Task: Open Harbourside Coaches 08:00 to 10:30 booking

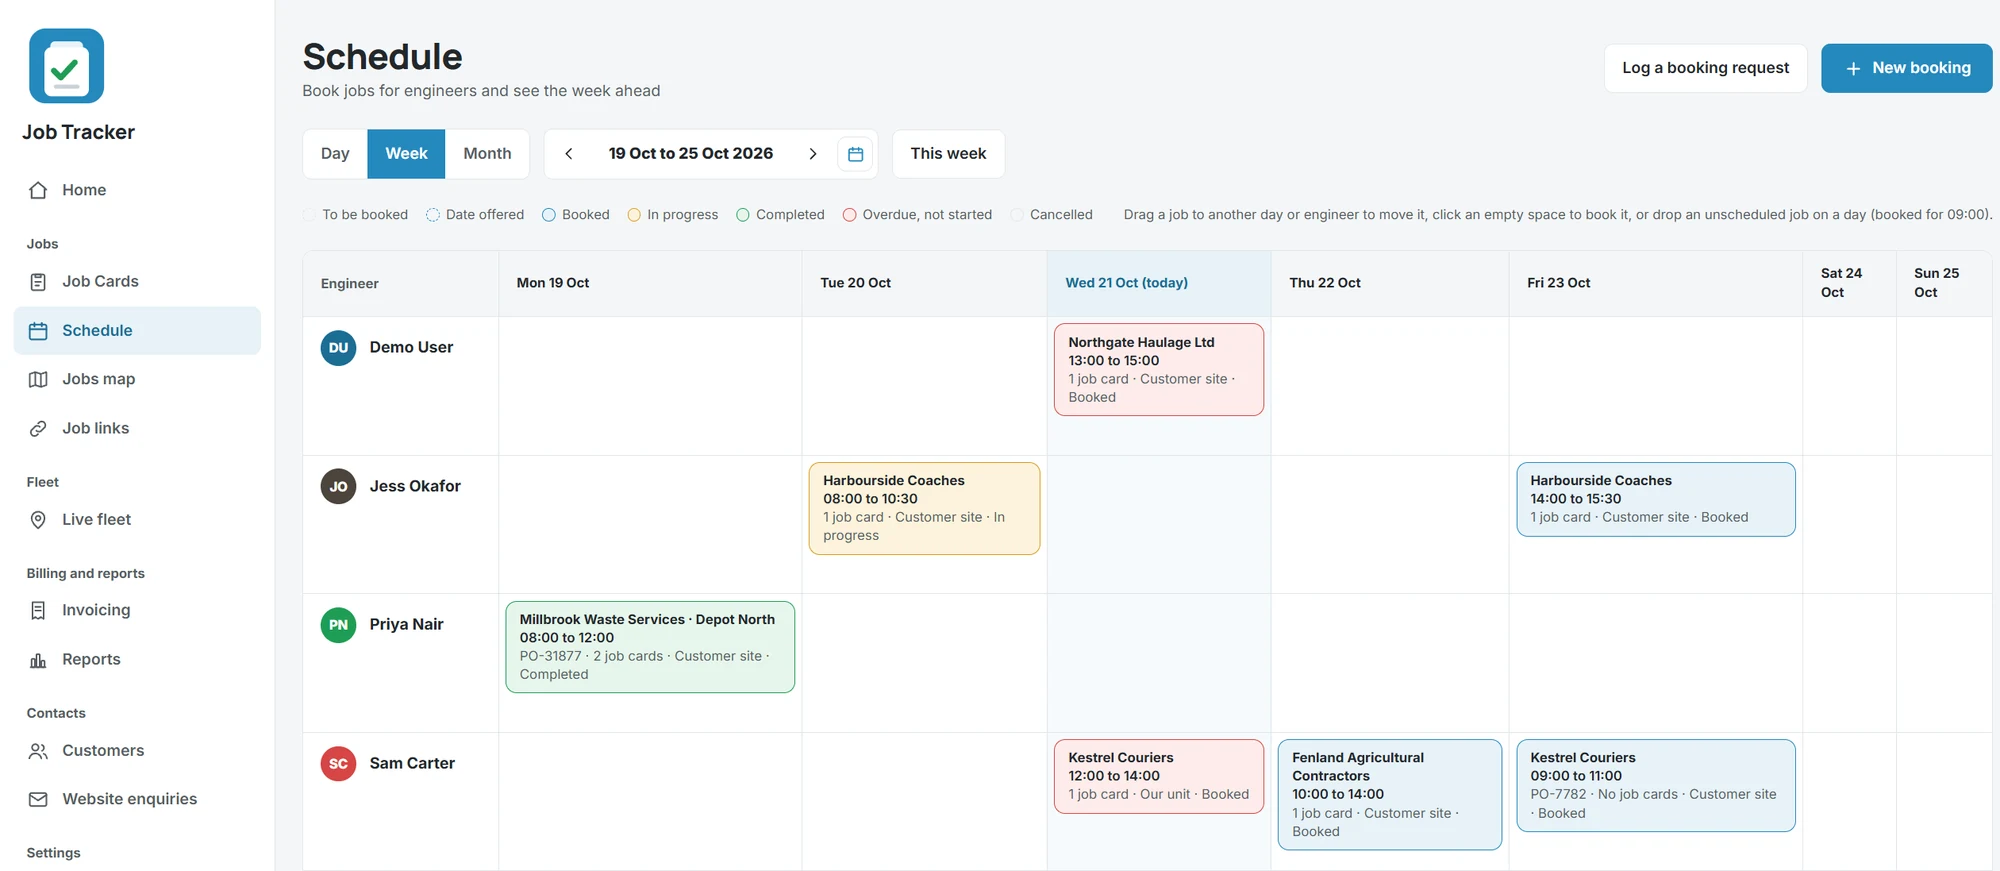Action: 924,508
